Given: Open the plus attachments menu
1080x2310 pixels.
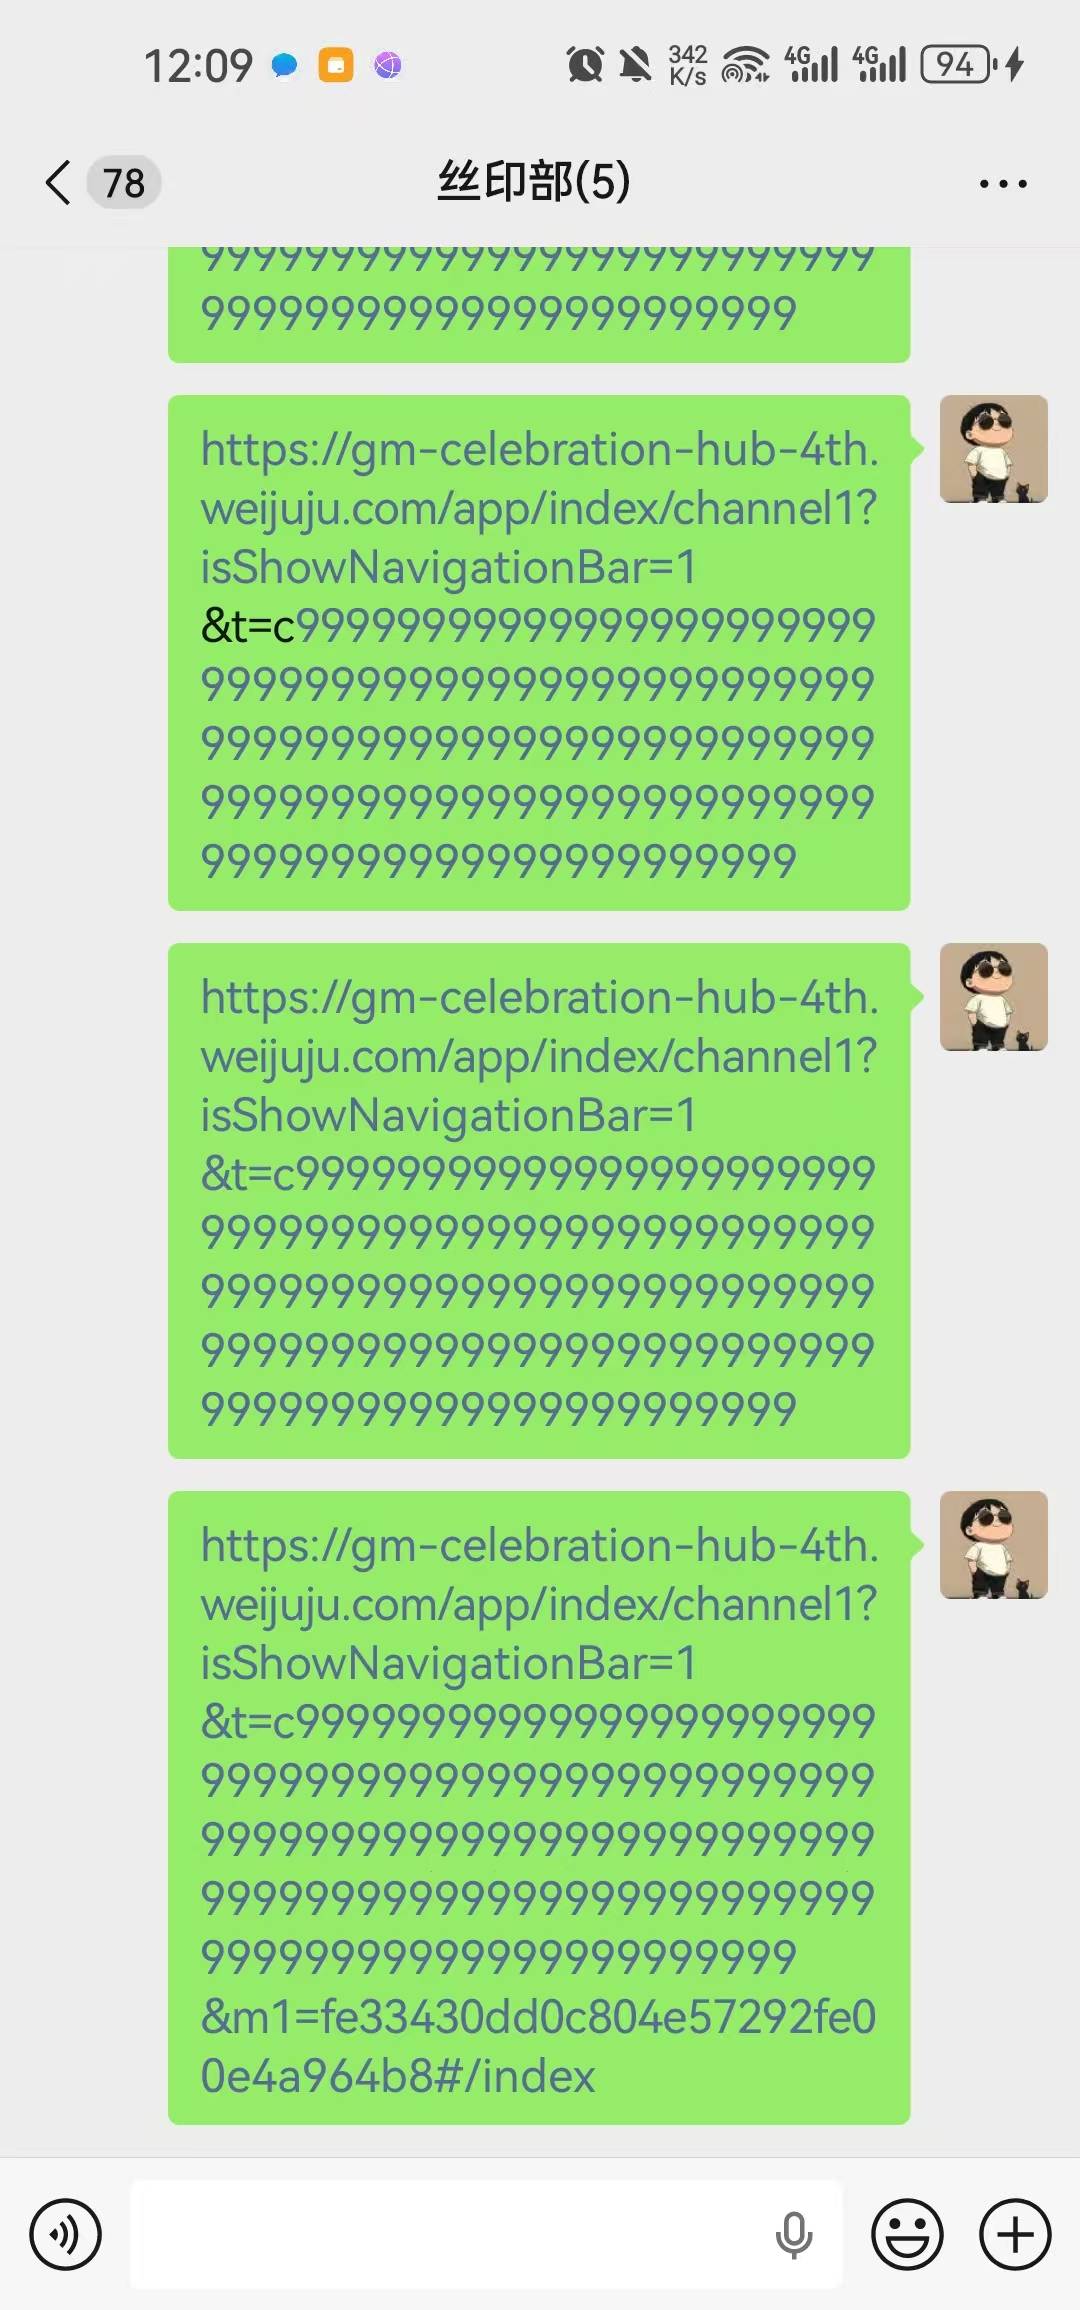Looking at the screenshot, I should 1015,2234.
